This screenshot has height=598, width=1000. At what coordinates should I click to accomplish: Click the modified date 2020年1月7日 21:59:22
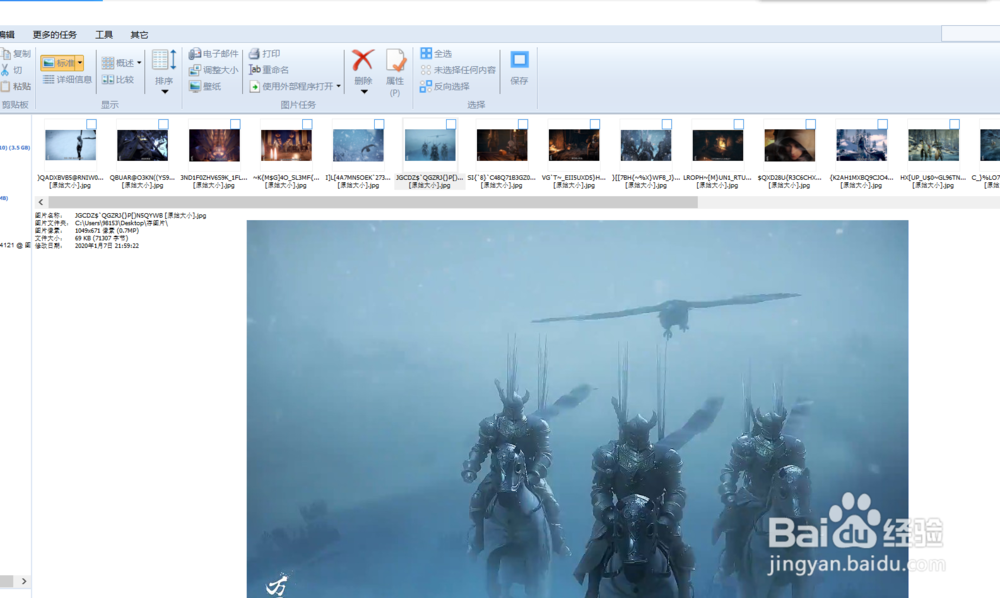pyautogui.click(x=107, y=245)
